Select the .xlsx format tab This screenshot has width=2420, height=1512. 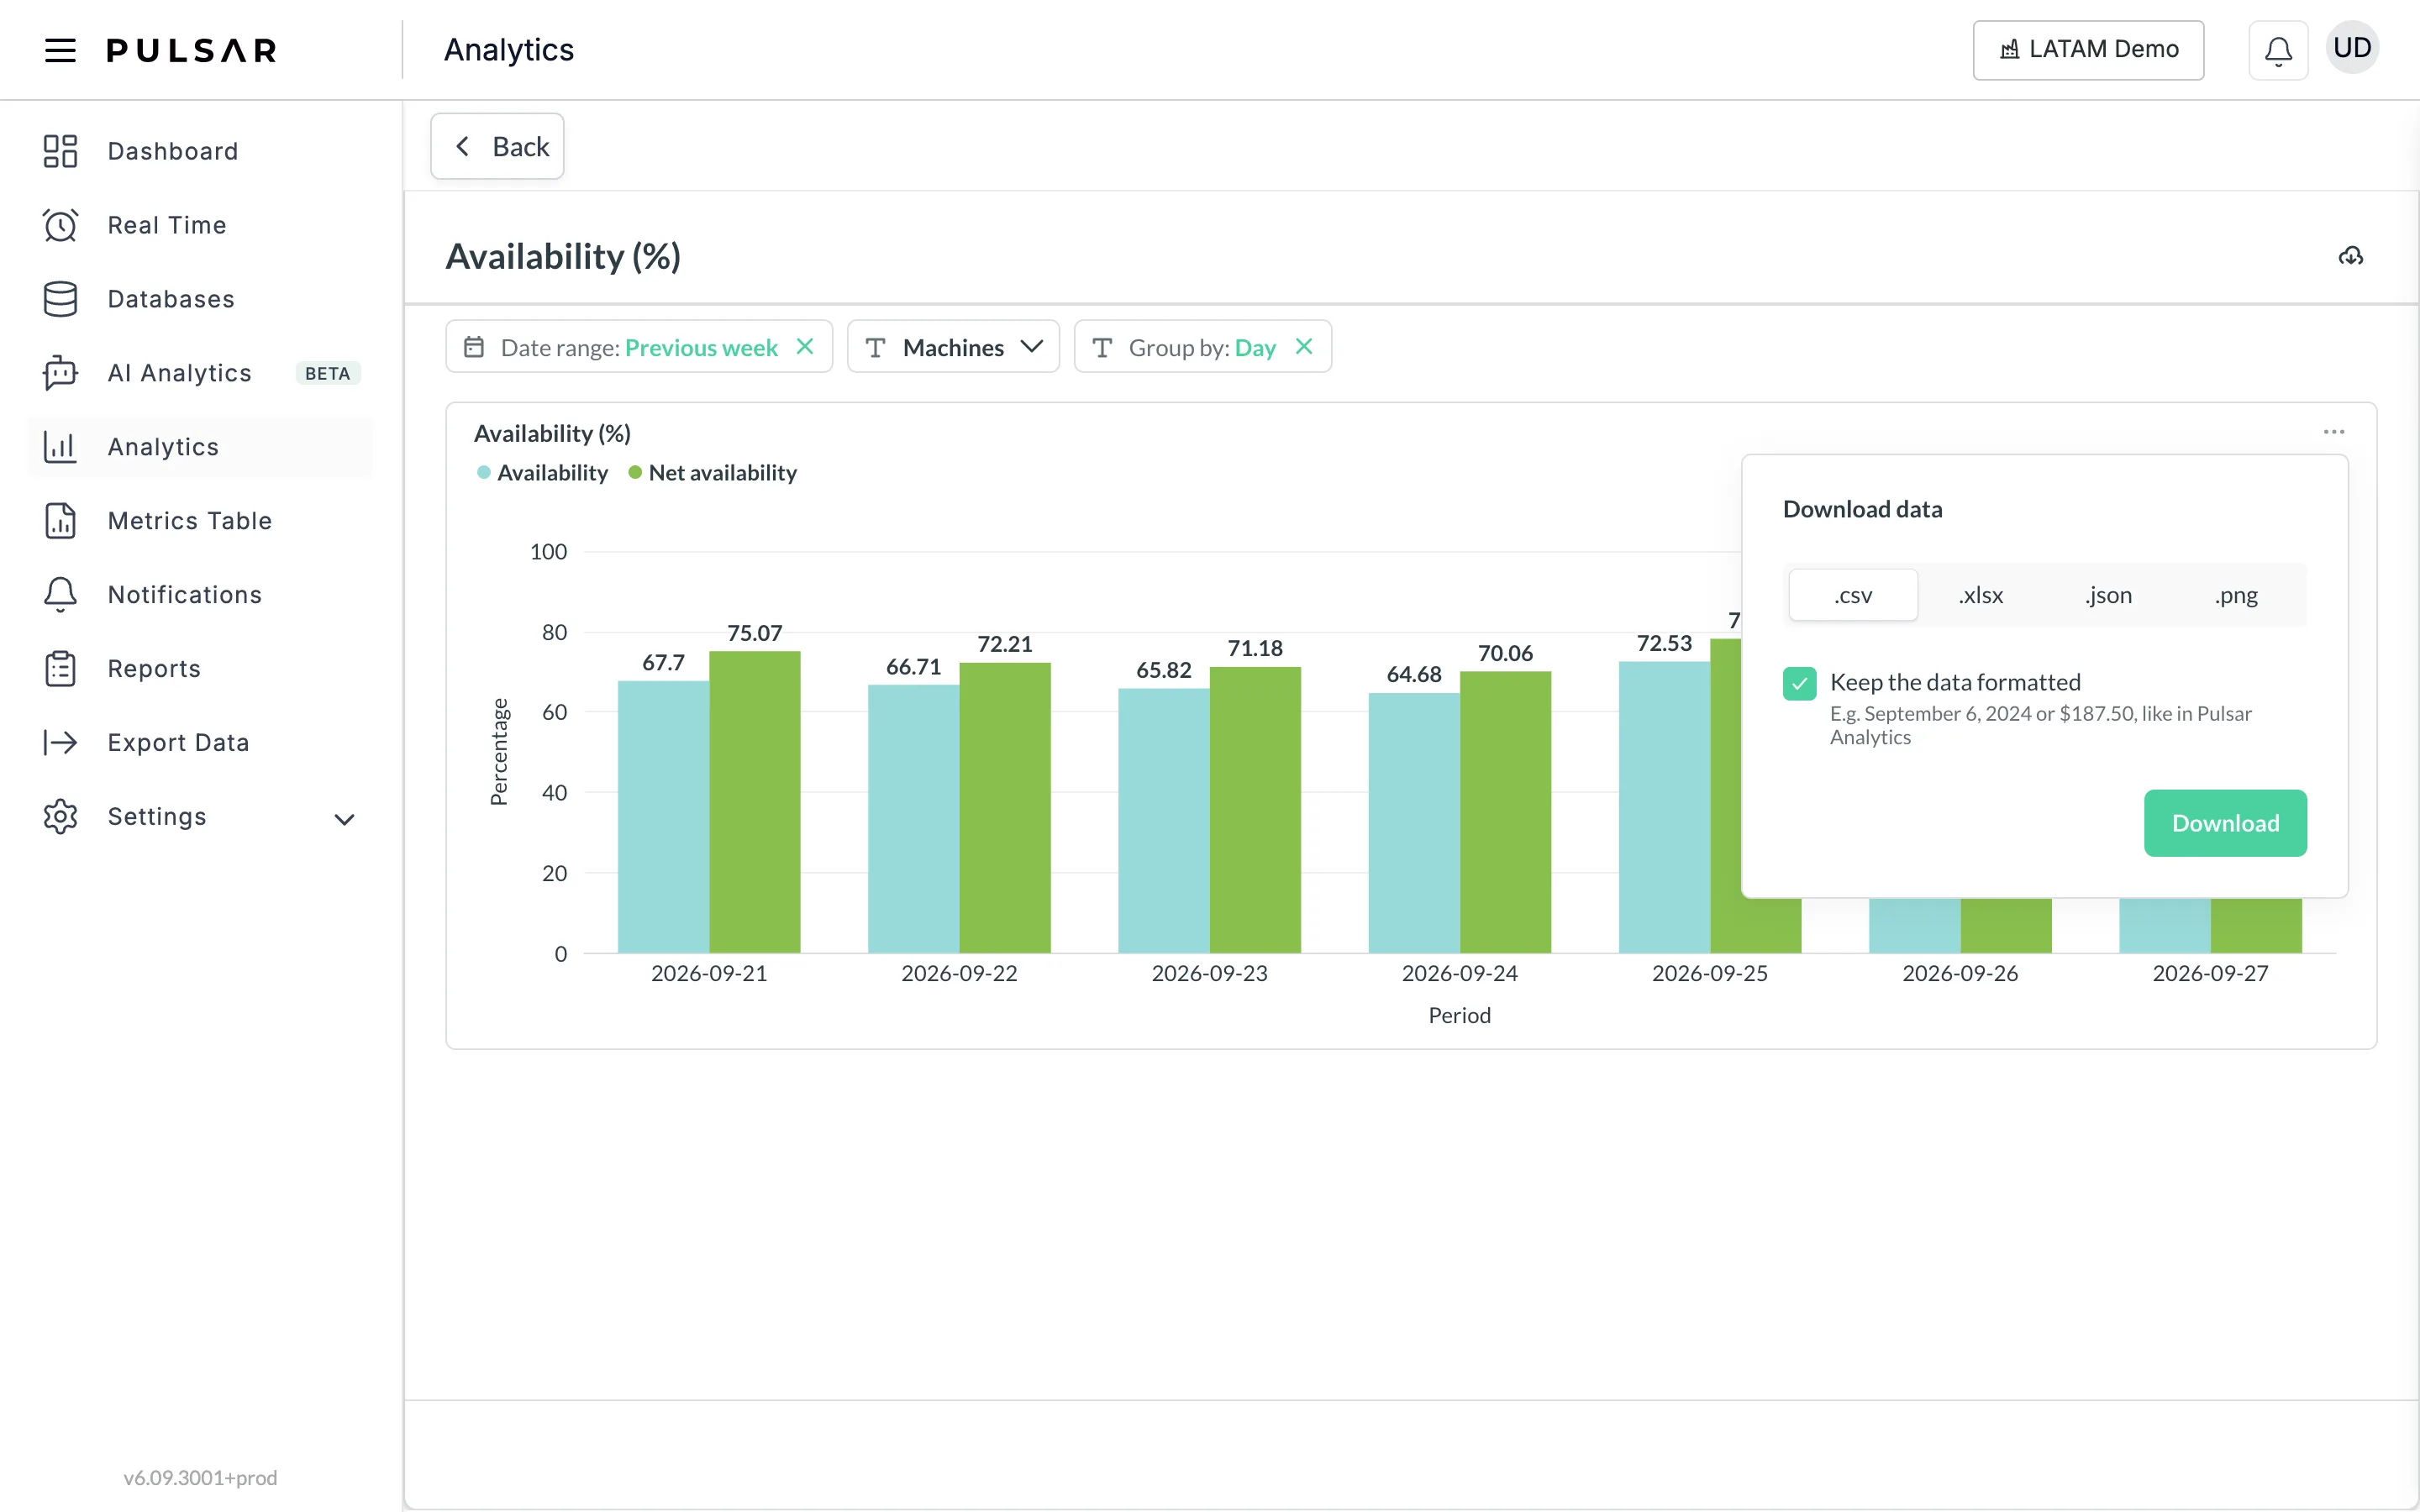(1981, 595)
